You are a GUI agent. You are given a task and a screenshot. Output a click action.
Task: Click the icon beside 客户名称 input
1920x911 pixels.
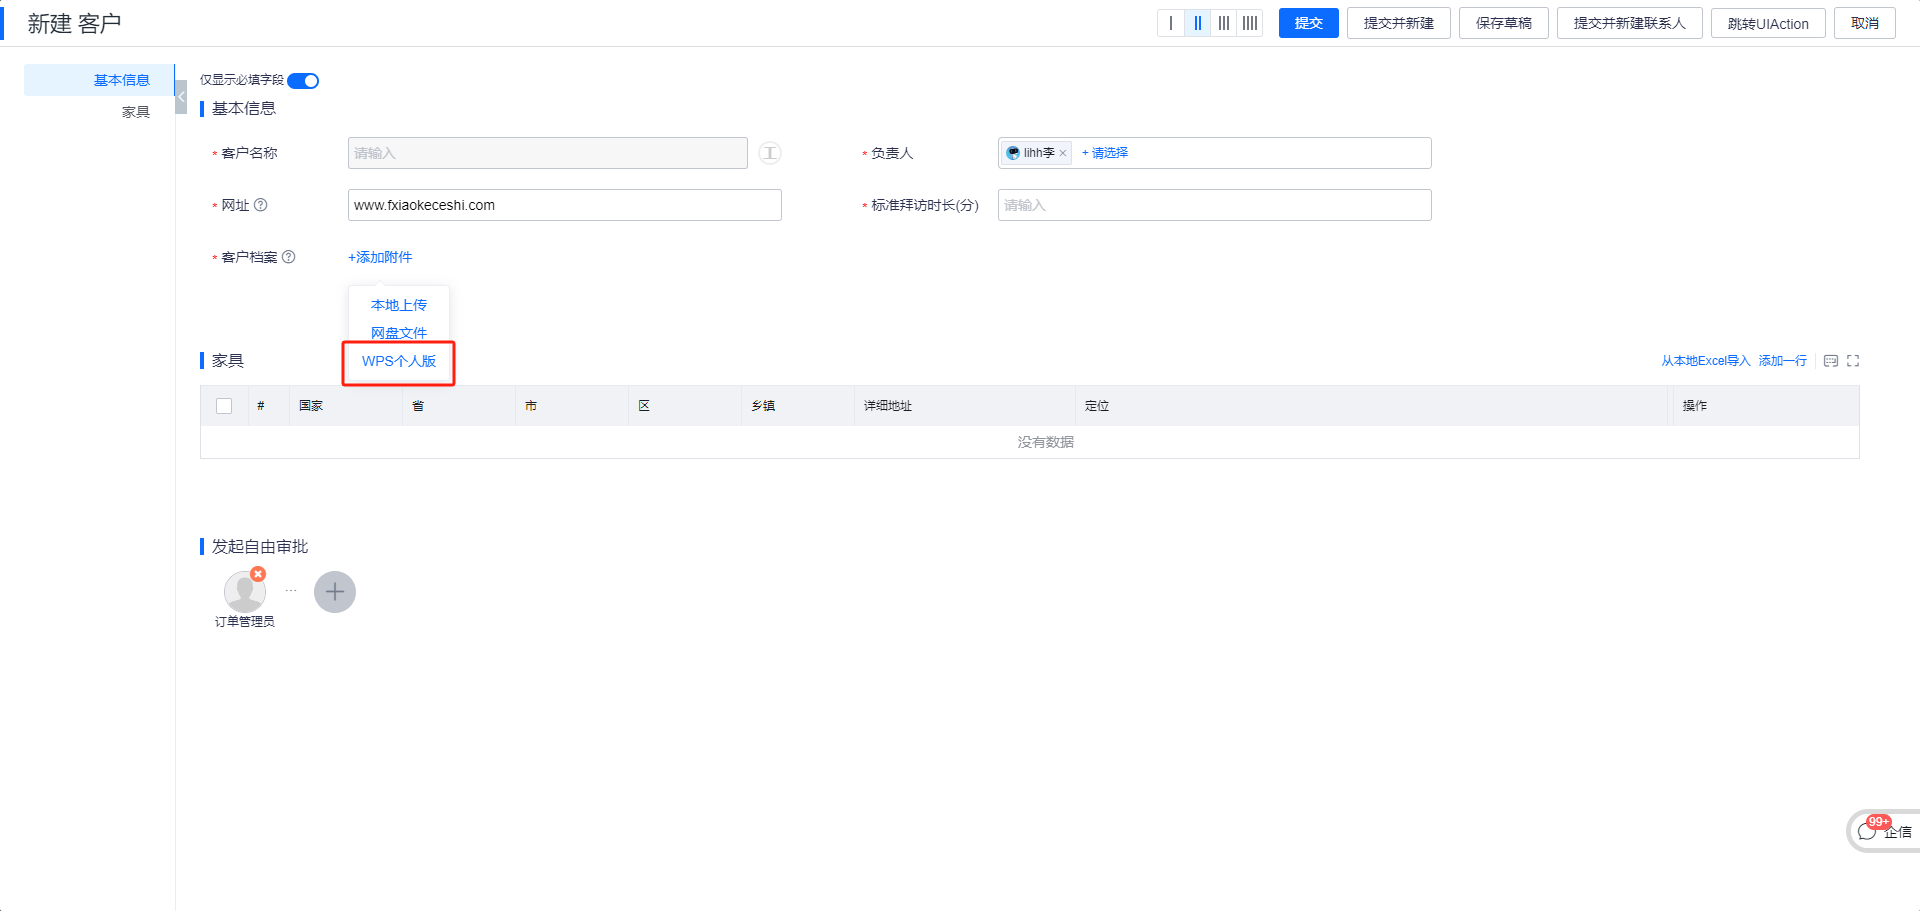tap(770, 153)
